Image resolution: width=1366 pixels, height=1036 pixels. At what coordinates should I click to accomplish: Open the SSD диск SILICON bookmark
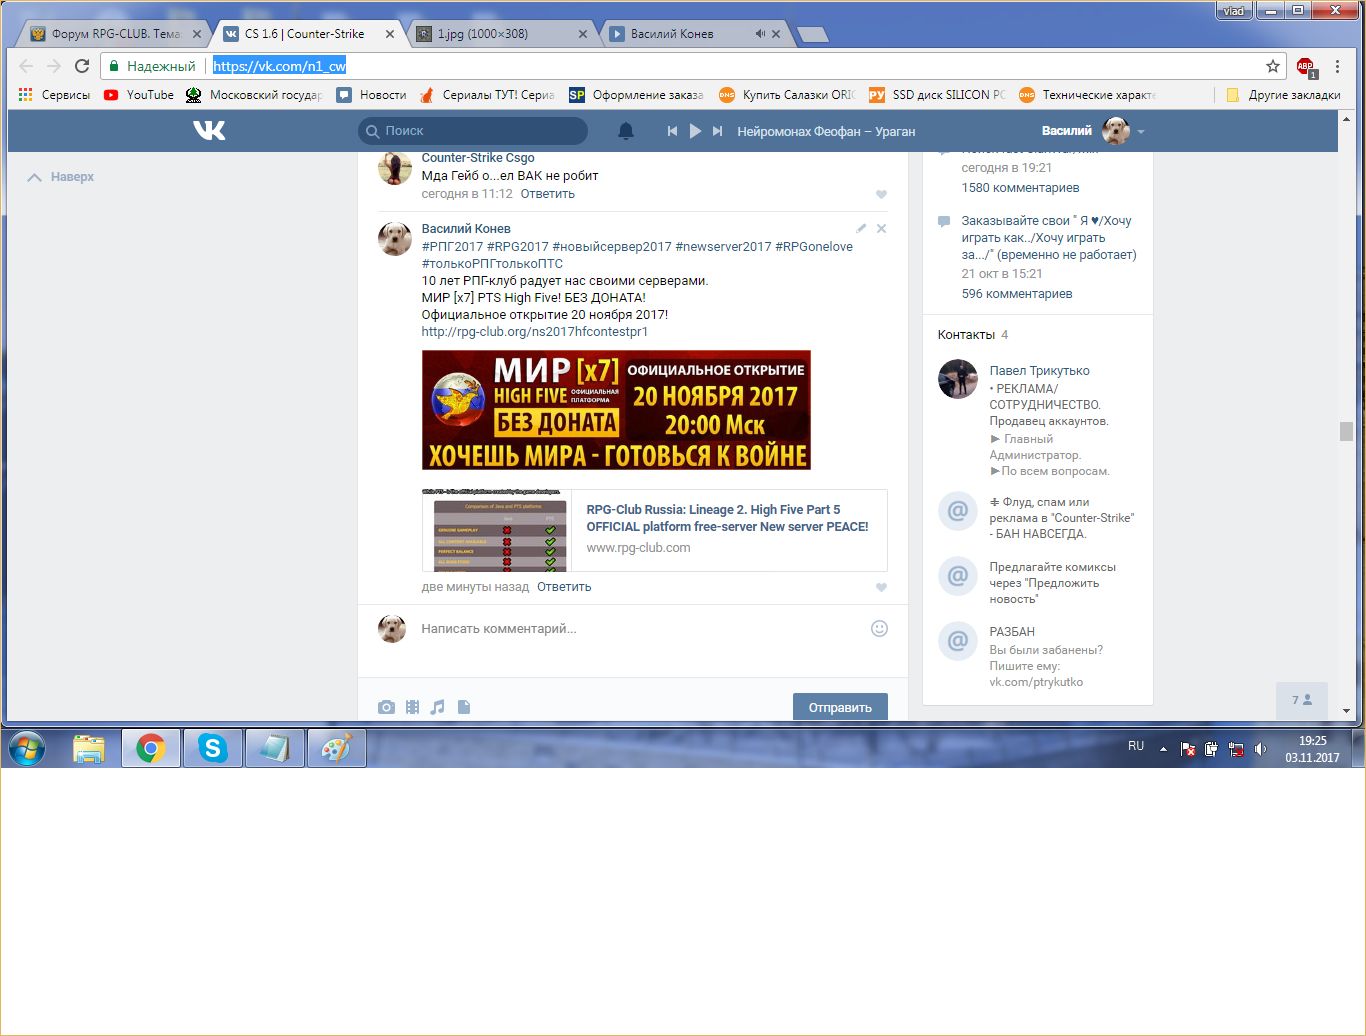[937, 95]
